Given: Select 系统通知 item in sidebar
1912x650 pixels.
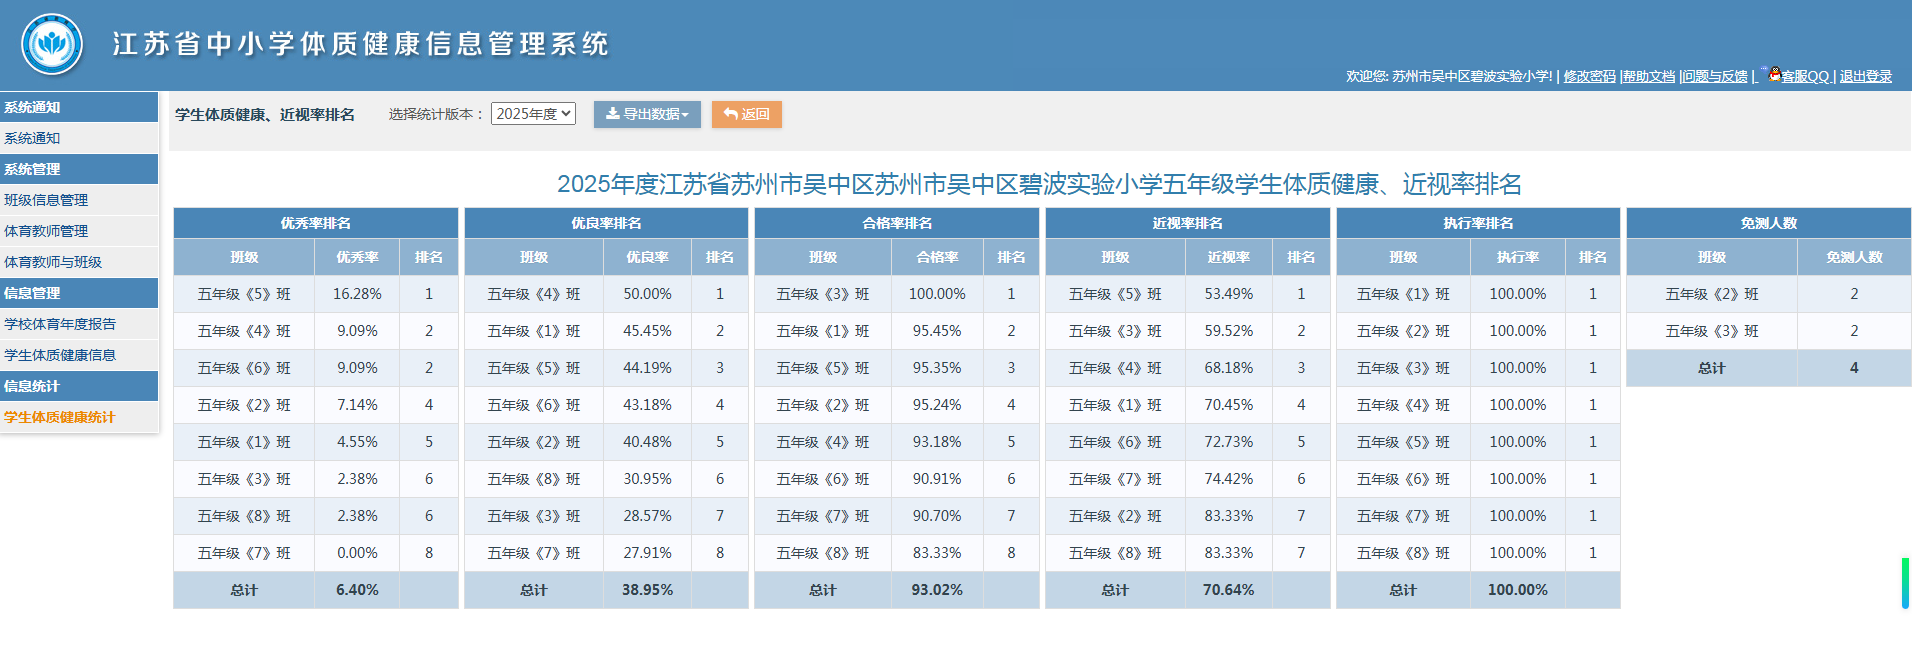Looking at the screenshot, I should point(32,138).
